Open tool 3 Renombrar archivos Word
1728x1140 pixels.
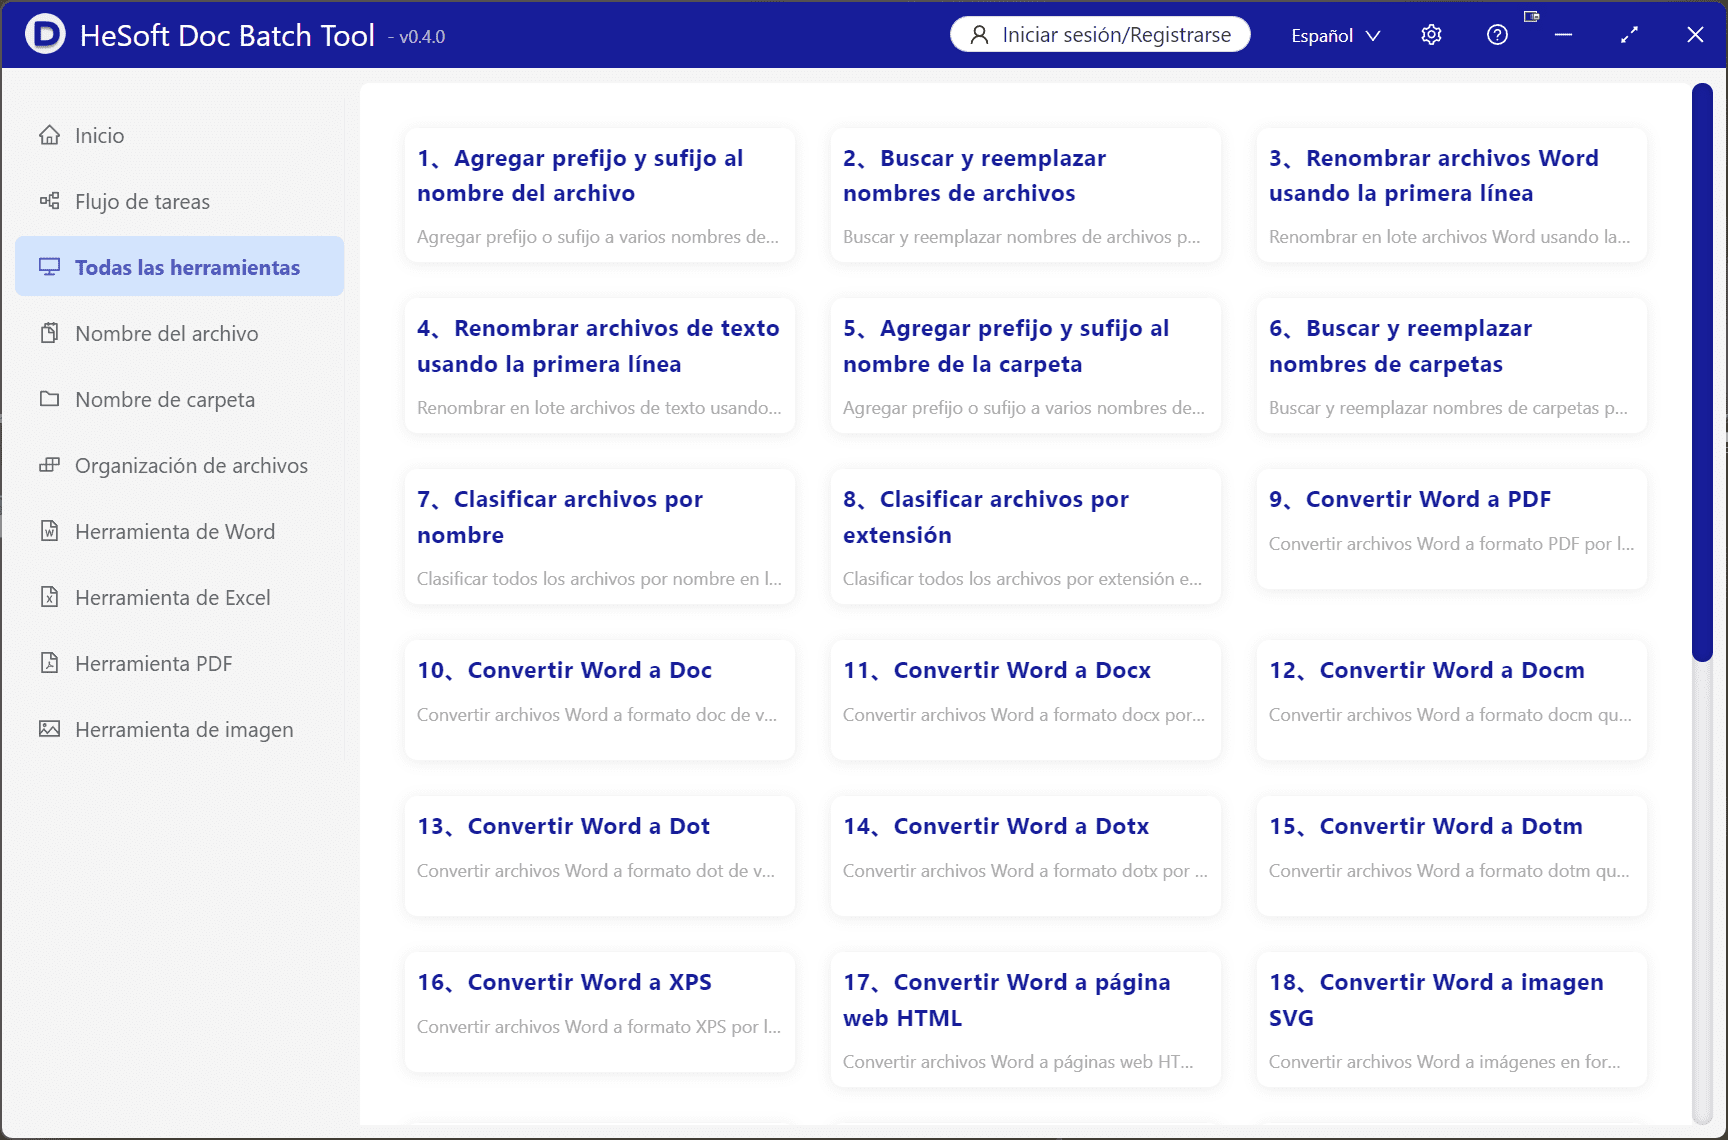point(1452,195)
